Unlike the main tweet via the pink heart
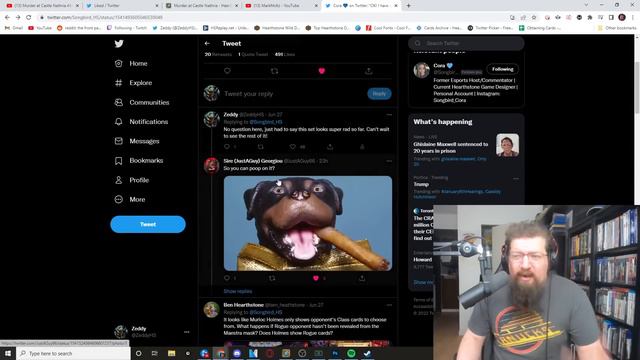This screenshot has width=640, height=360. (x=322, y=71)
